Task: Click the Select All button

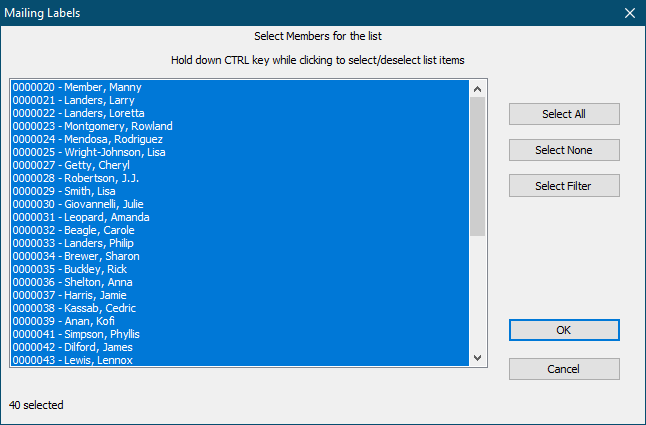Action: (x=564, y=114)
